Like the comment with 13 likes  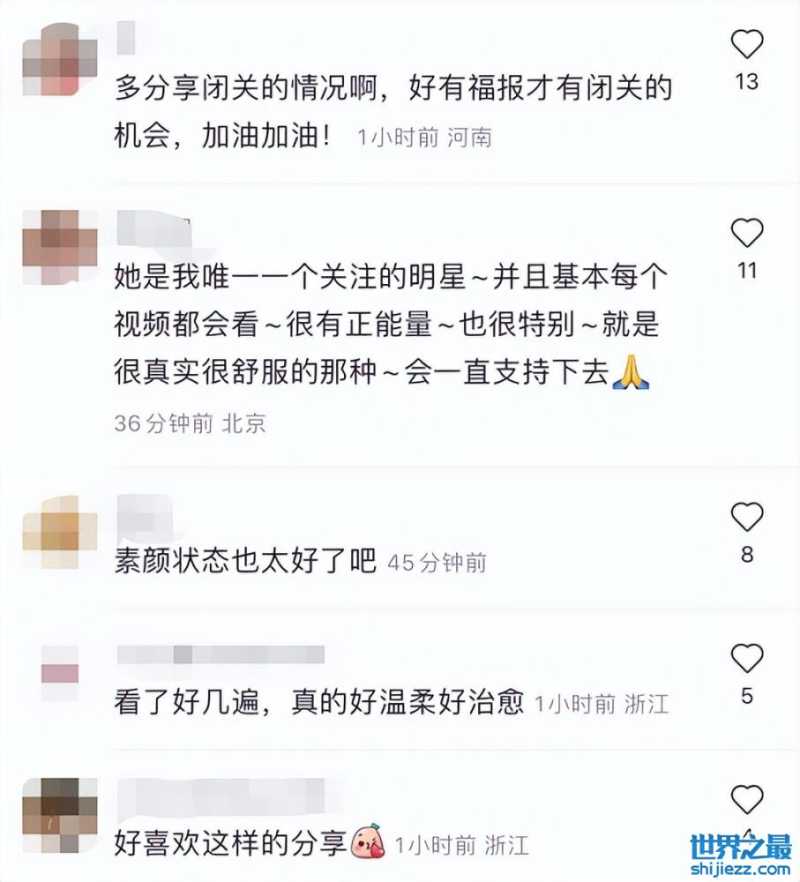point(747,44)
